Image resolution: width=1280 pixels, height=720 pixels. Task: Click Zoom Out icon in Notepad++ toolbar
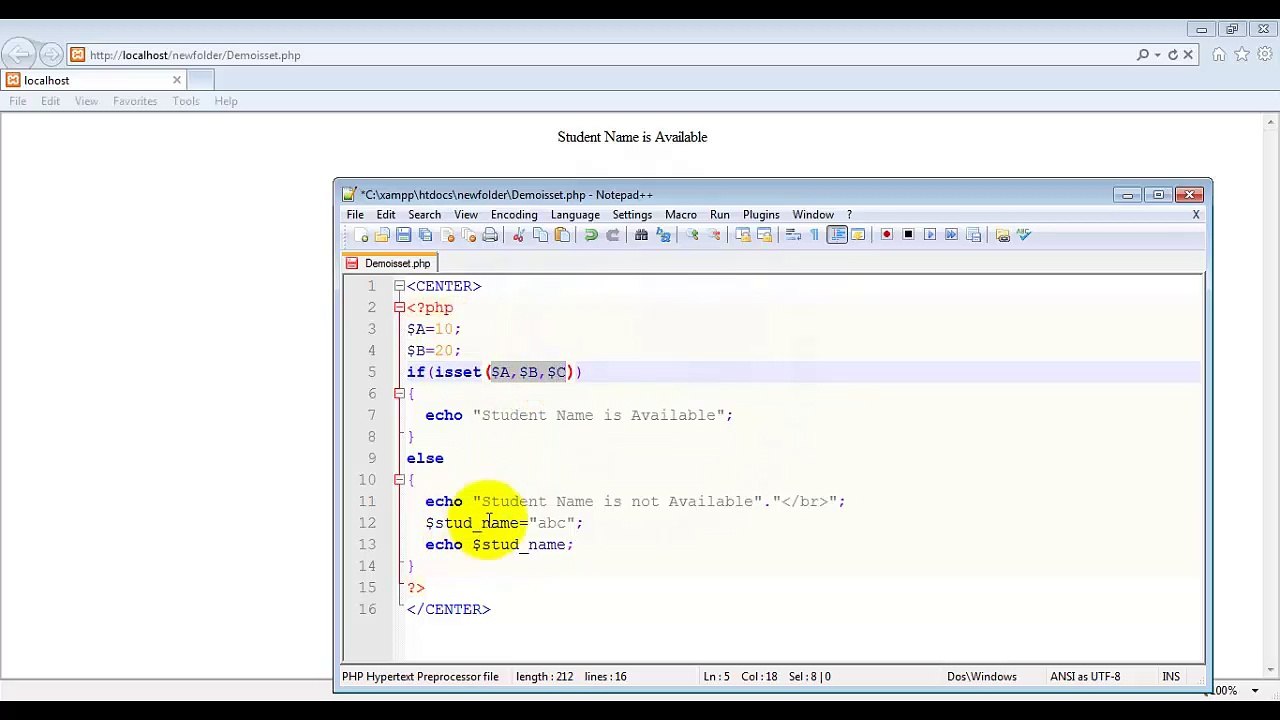pyautogui.click(x=714, y=235)
